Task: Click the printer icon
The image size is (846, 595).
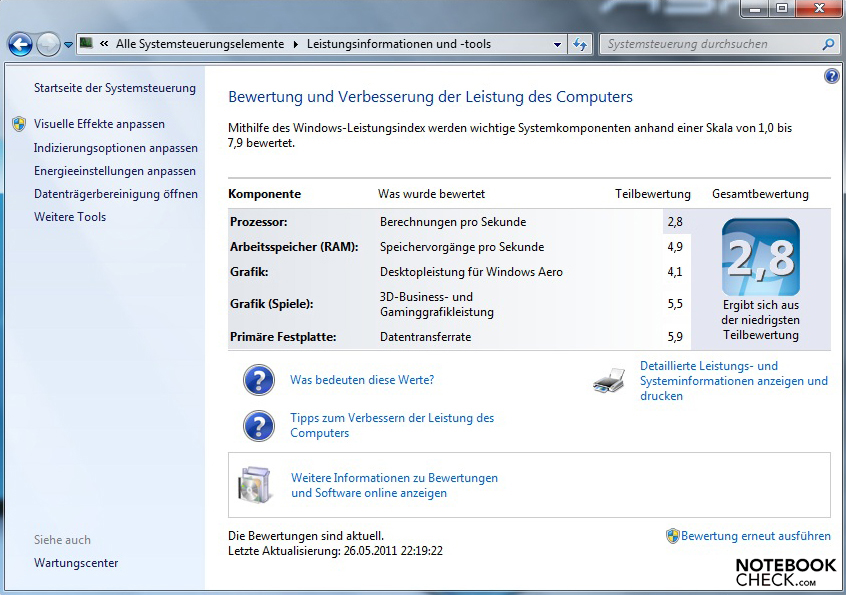Action: (x=609, y=381)
